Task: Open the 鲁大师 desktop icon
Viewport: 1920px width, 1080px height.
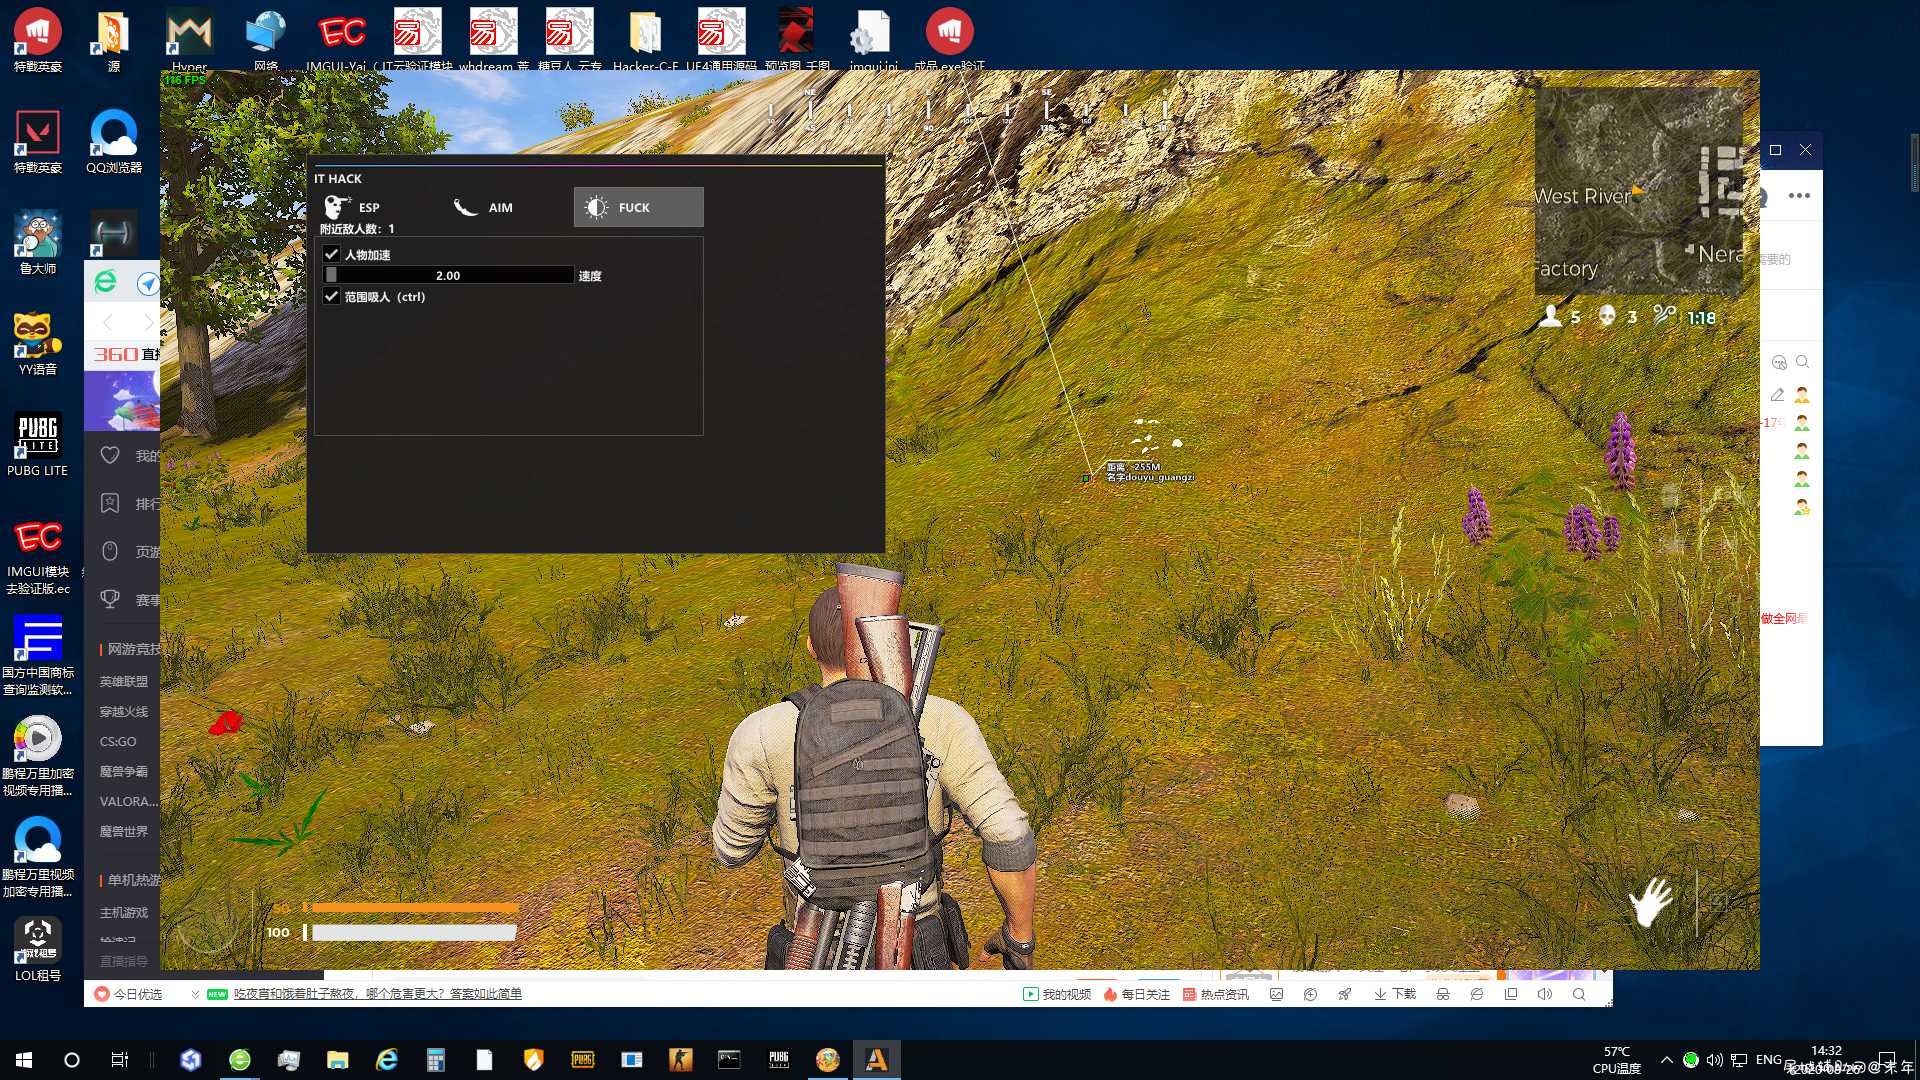Action: 37,243
